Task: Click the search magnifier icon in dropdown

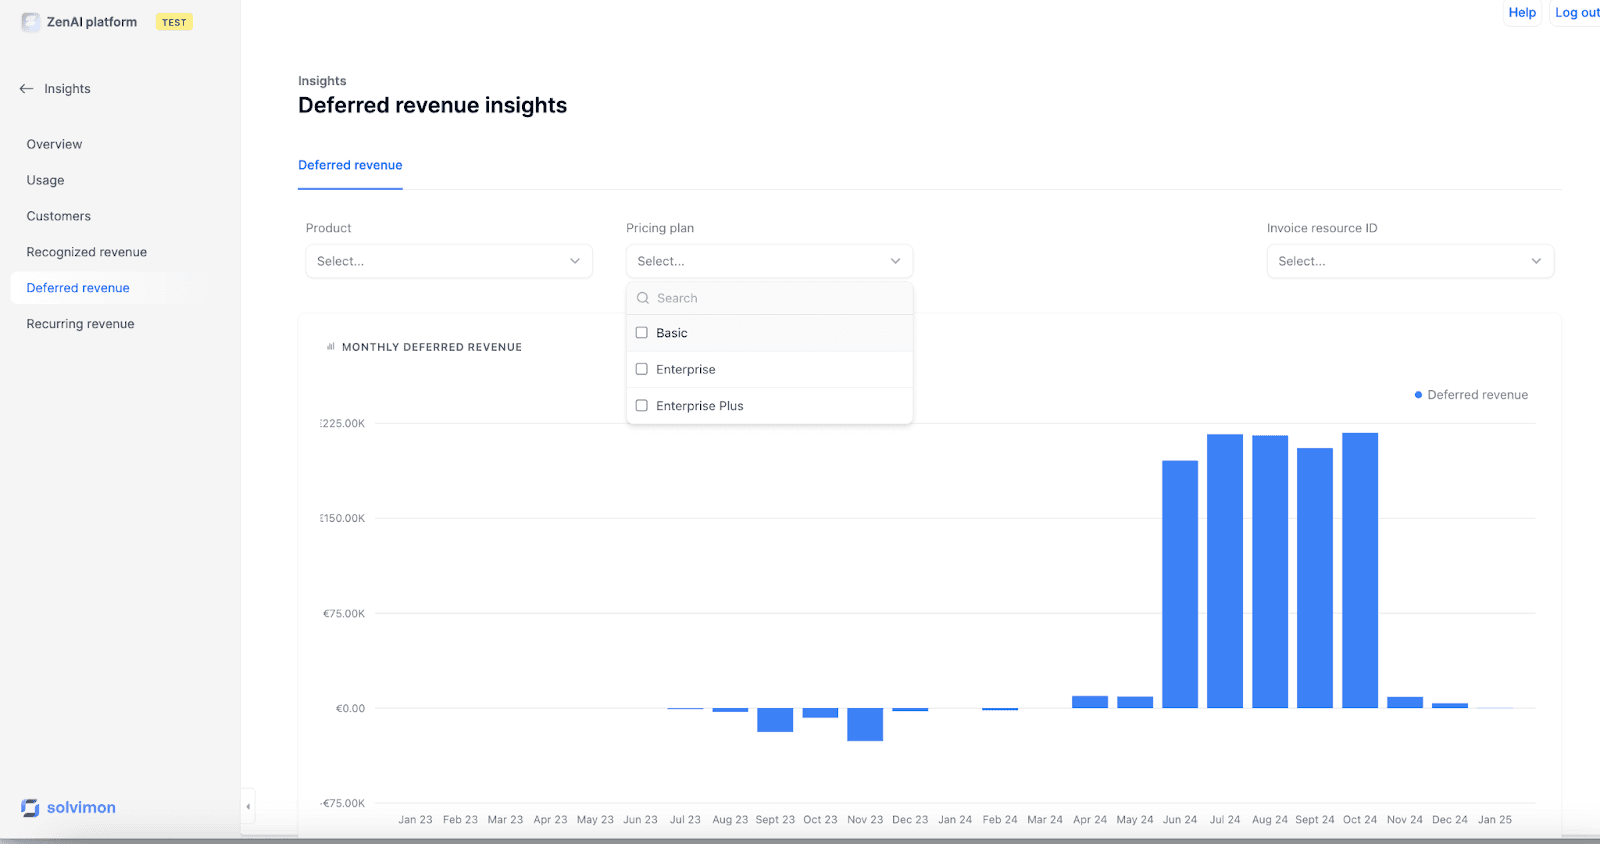Action: click(643, 298)
